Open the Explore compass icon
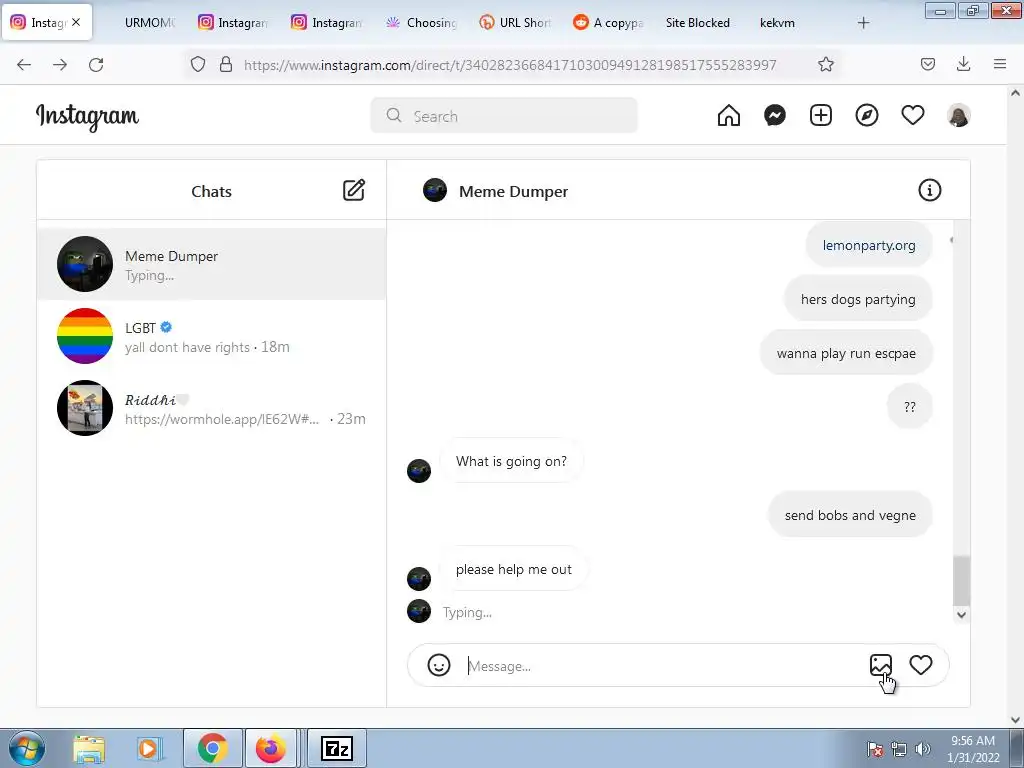 (x=867, y=116)
